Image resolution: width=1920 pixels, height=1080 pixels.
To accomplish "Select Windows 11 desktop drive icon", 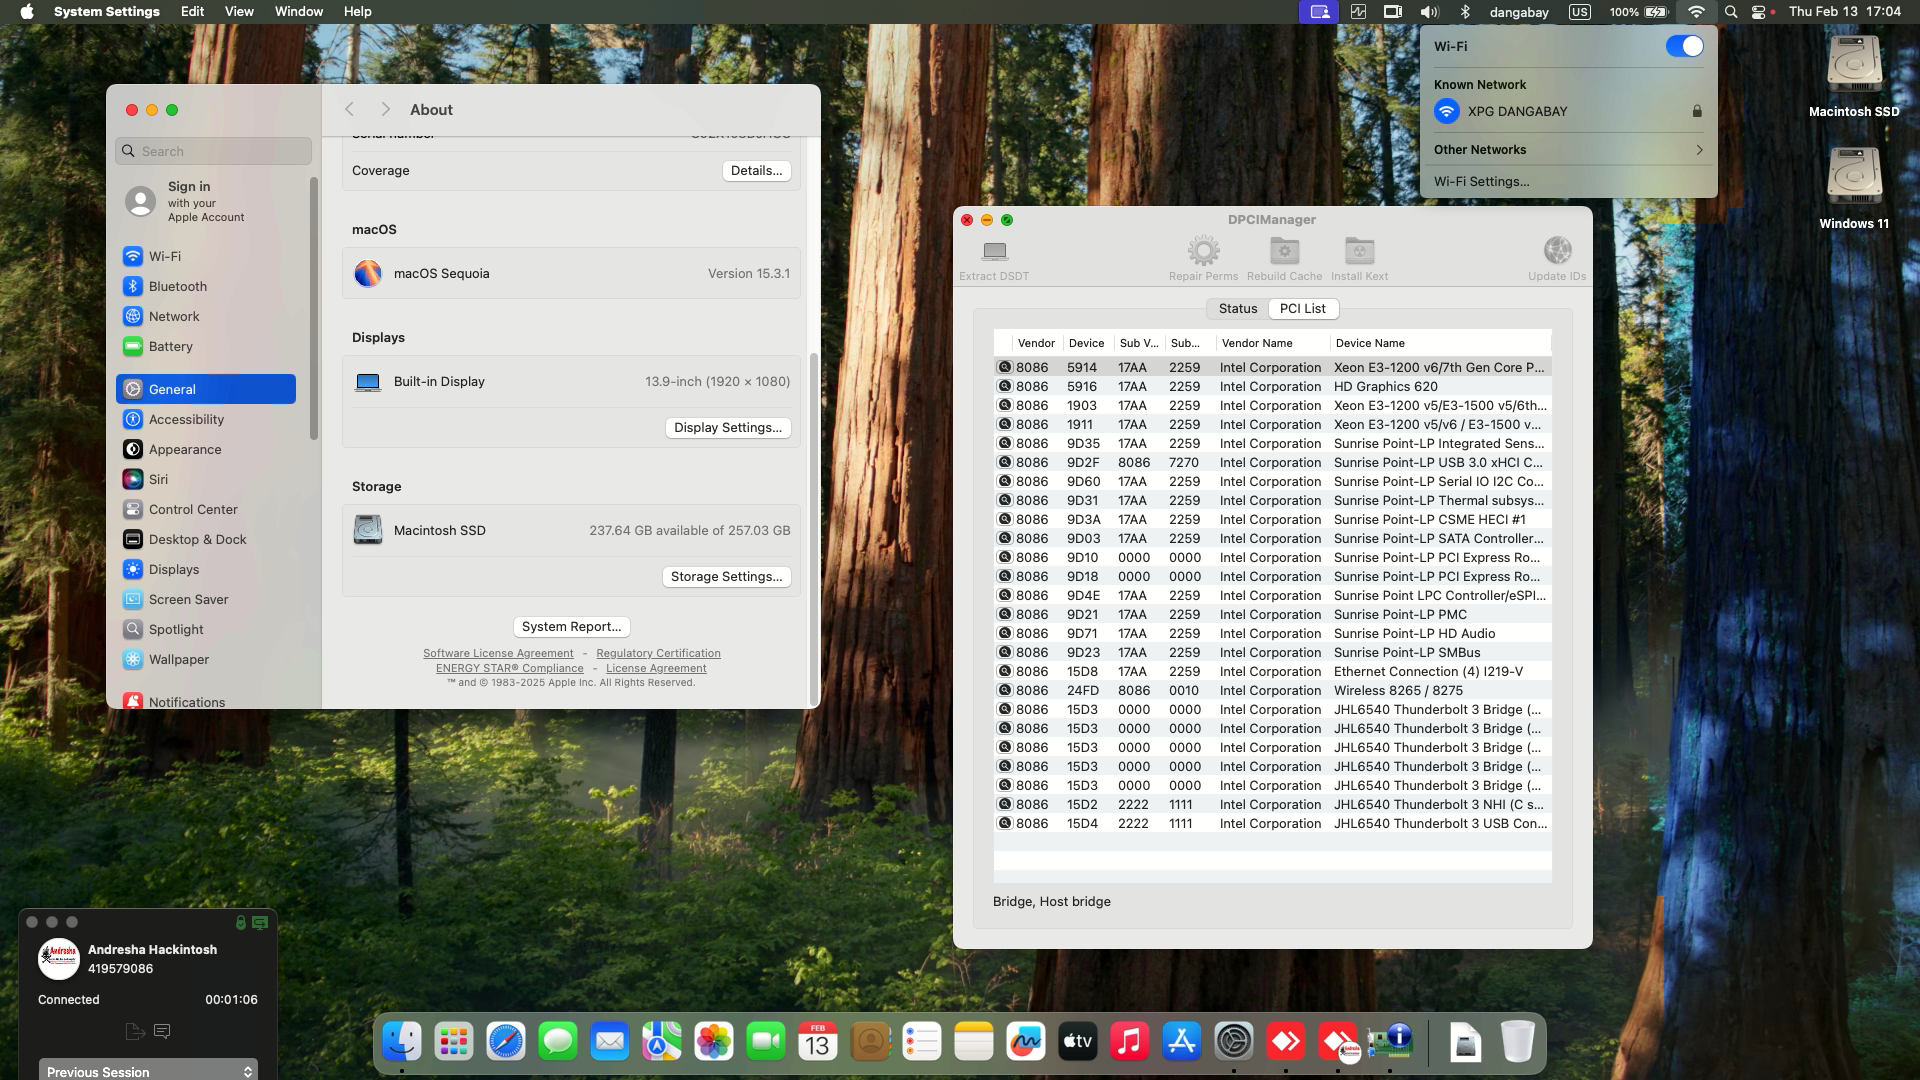I will tap(1854, 177).
